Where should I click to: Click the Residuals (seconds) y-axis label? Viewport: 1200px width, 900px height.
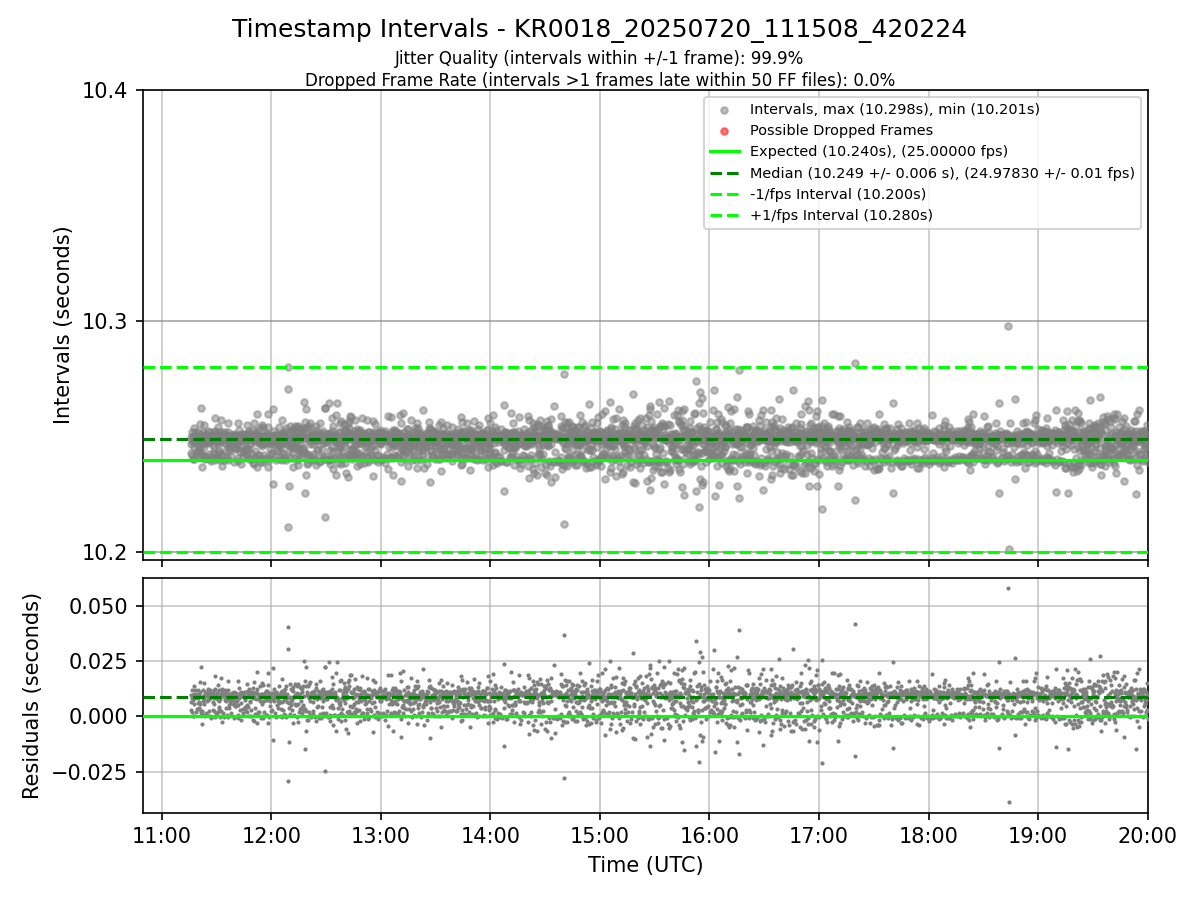(x=32, y=696)
